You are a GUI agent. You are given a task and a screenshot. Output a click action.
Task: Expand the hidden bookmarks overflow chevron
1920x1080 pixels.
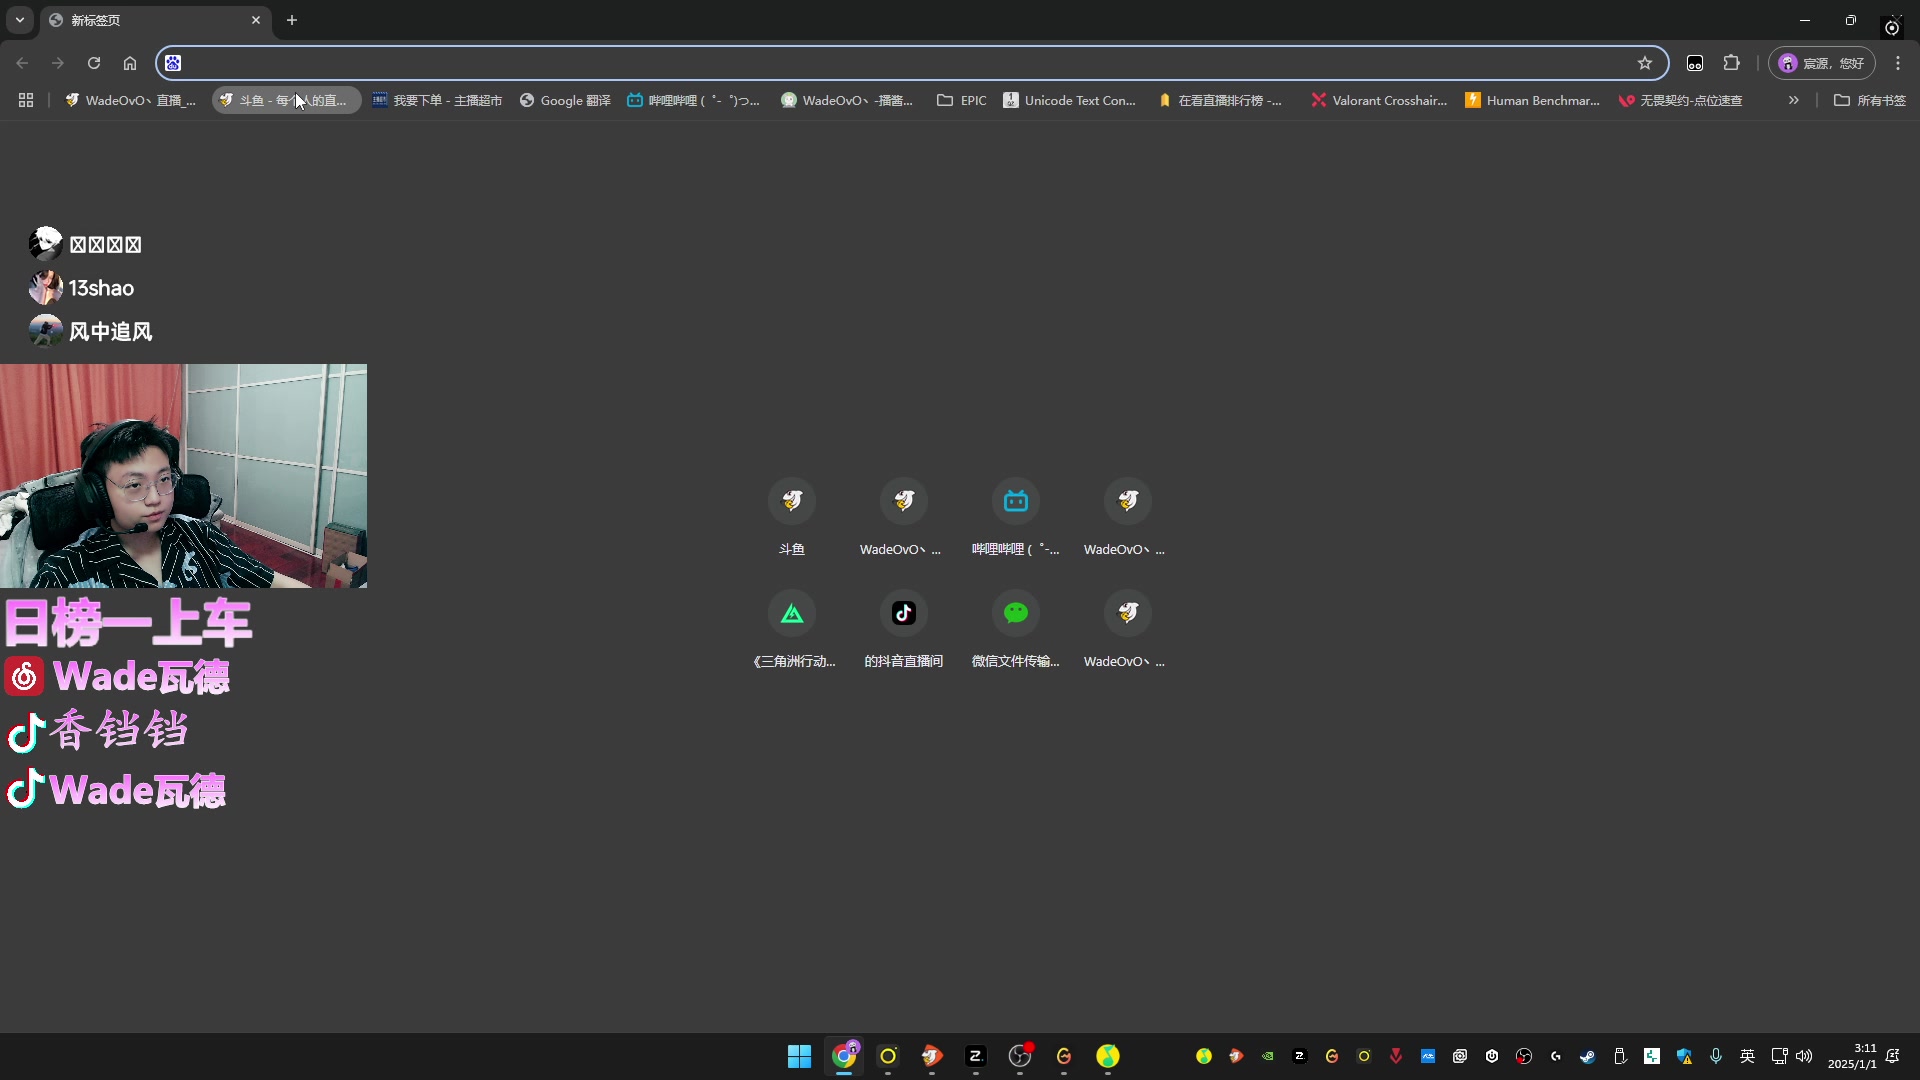pos(1794,100)
